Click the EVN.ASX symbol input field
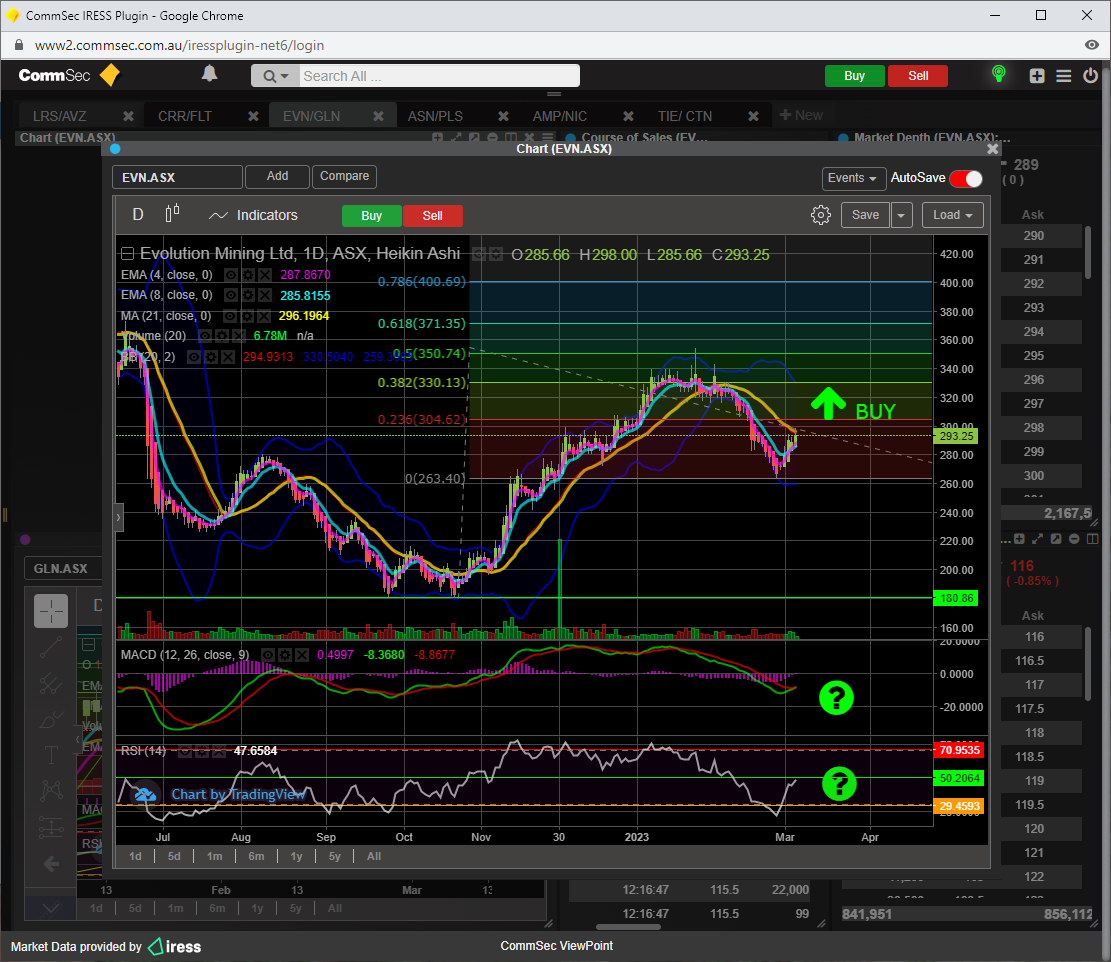The image size is (1111, 962). coord(177,177)
